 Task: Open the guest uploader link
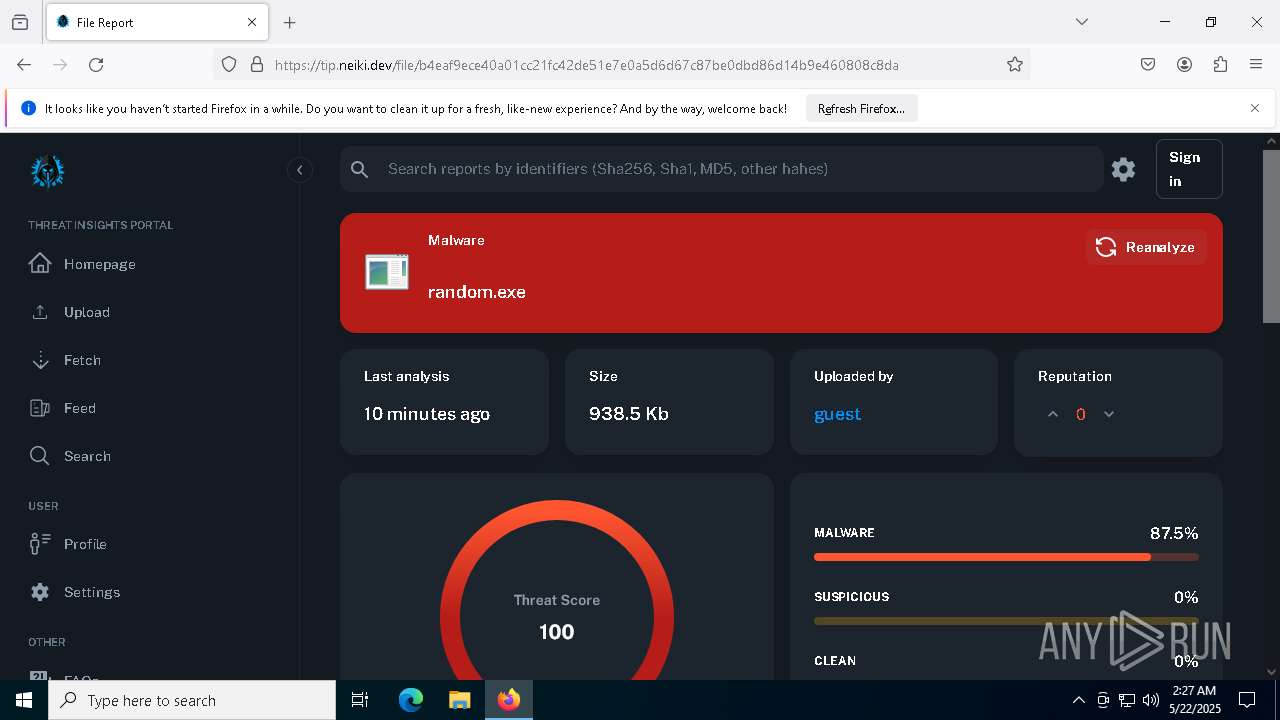[x=837, y=414]
